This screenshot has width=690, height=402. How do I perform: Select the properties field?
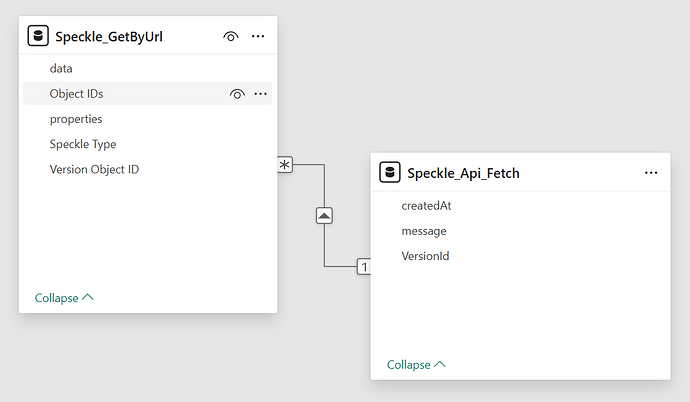pos(147,119)
